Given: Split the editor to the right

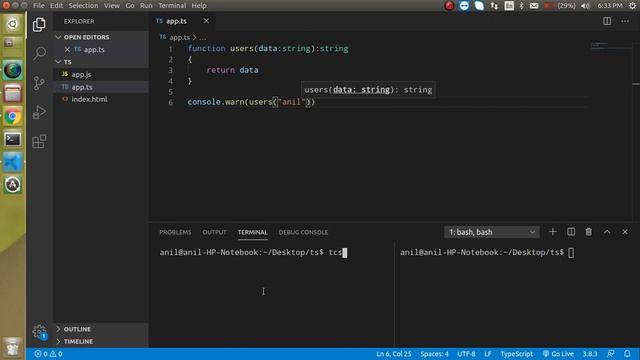Looking at the screenshot, I should coord(607,21).
